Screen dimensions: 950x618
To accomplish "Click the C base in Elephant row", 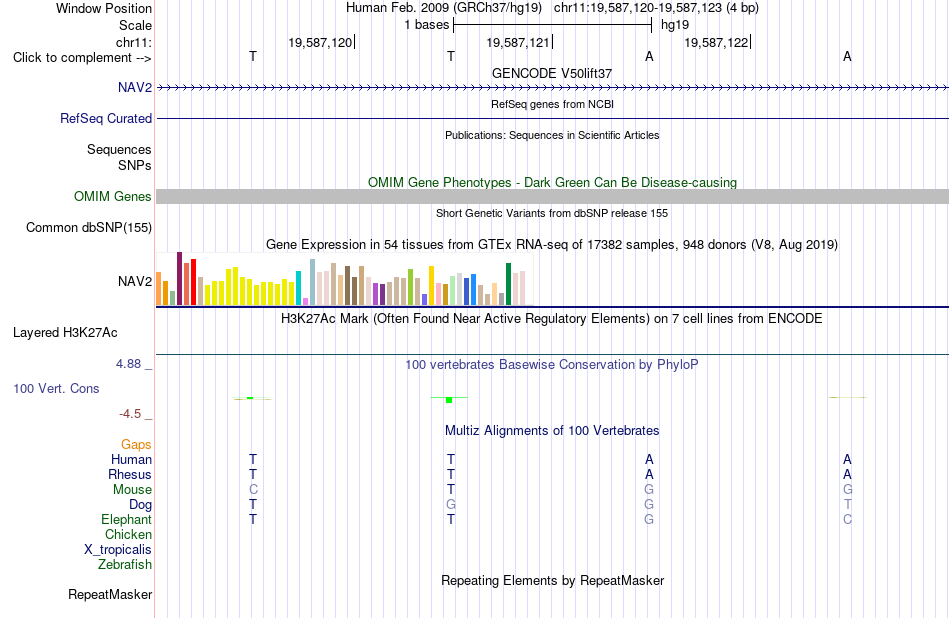I will click(x=847, y=519).
